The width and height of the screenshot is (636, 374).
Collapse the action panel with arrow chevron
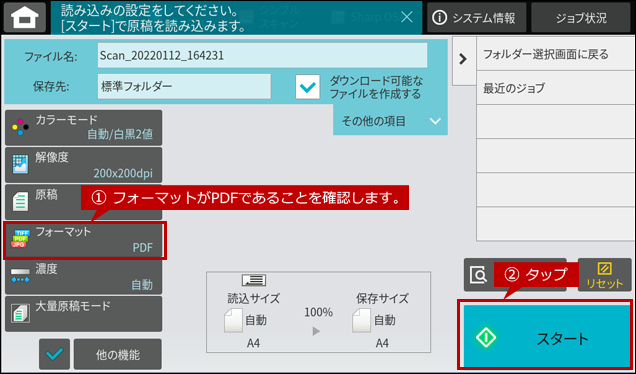(x=463, y=60)
